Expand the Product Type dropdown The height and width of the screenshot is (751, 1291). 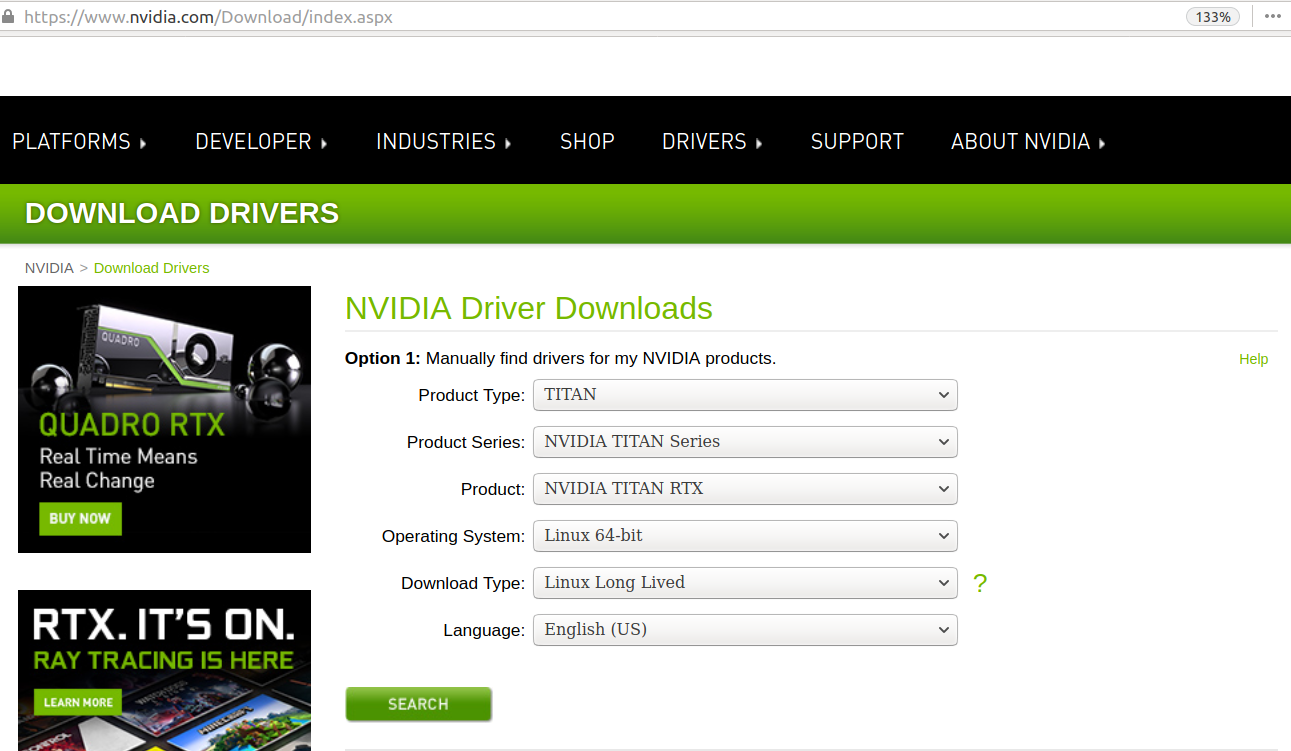pyautogui.click(x=745, y=395)
